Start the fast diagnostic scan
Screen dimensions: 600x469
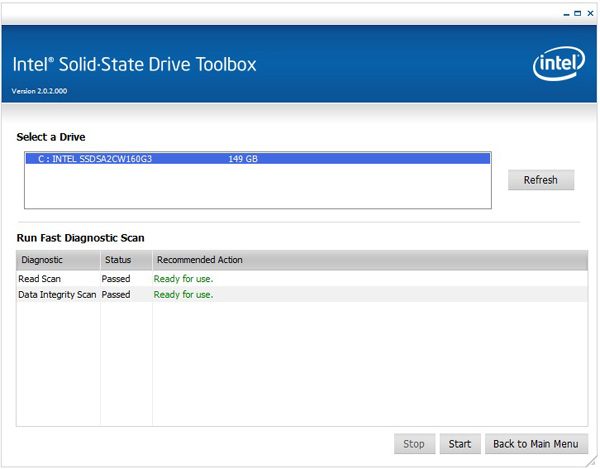click(x=460, y=444)
